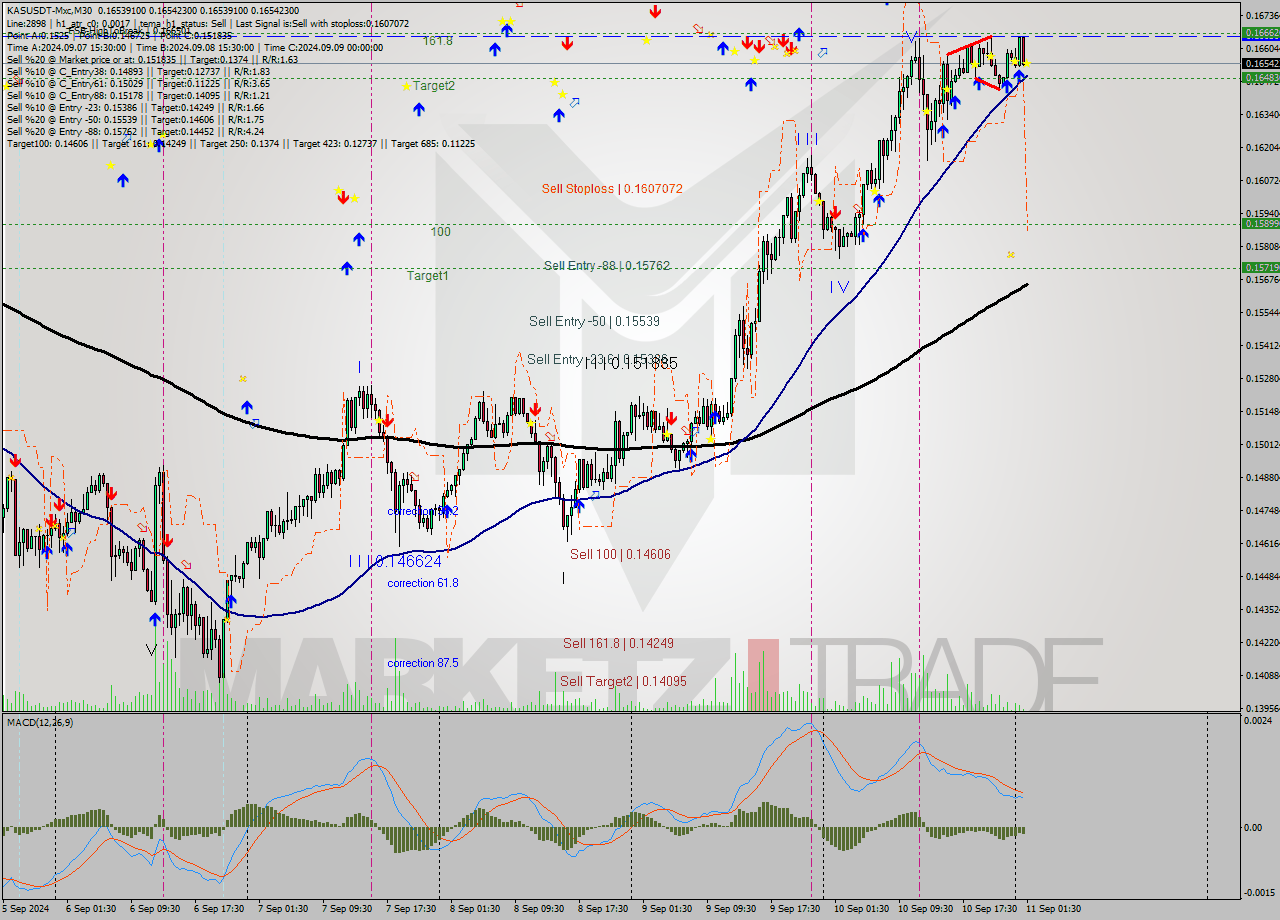This screenshot has width=1280, height=920.
Task: Click the black current price tag 0.16542
Action: [1260, 63]
